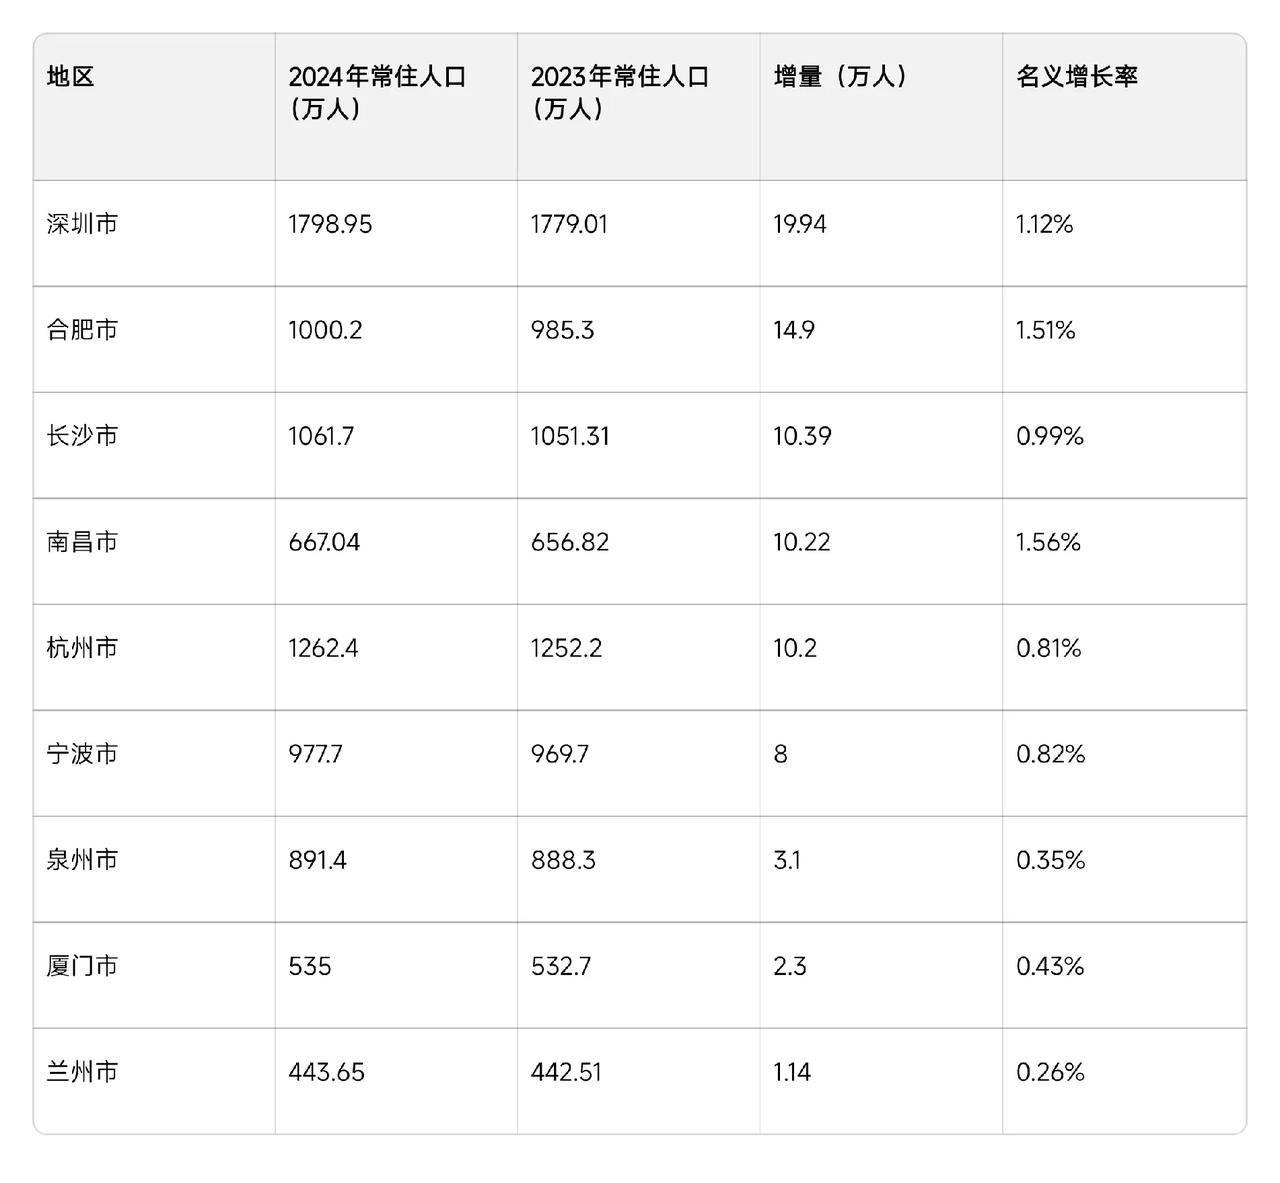
Task: Click the 泉州市 row label
Action: pyautogui.click(x=82, y=860)
